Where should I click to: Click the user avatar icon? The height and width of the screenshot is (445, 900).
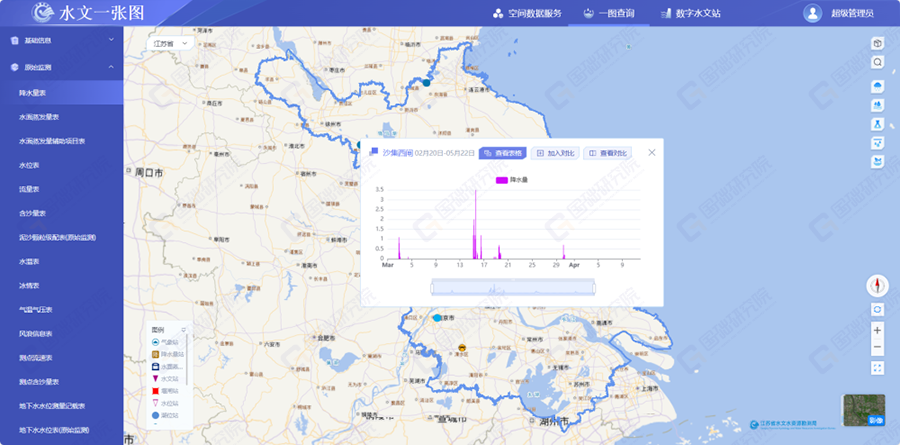tap(812, 13)
